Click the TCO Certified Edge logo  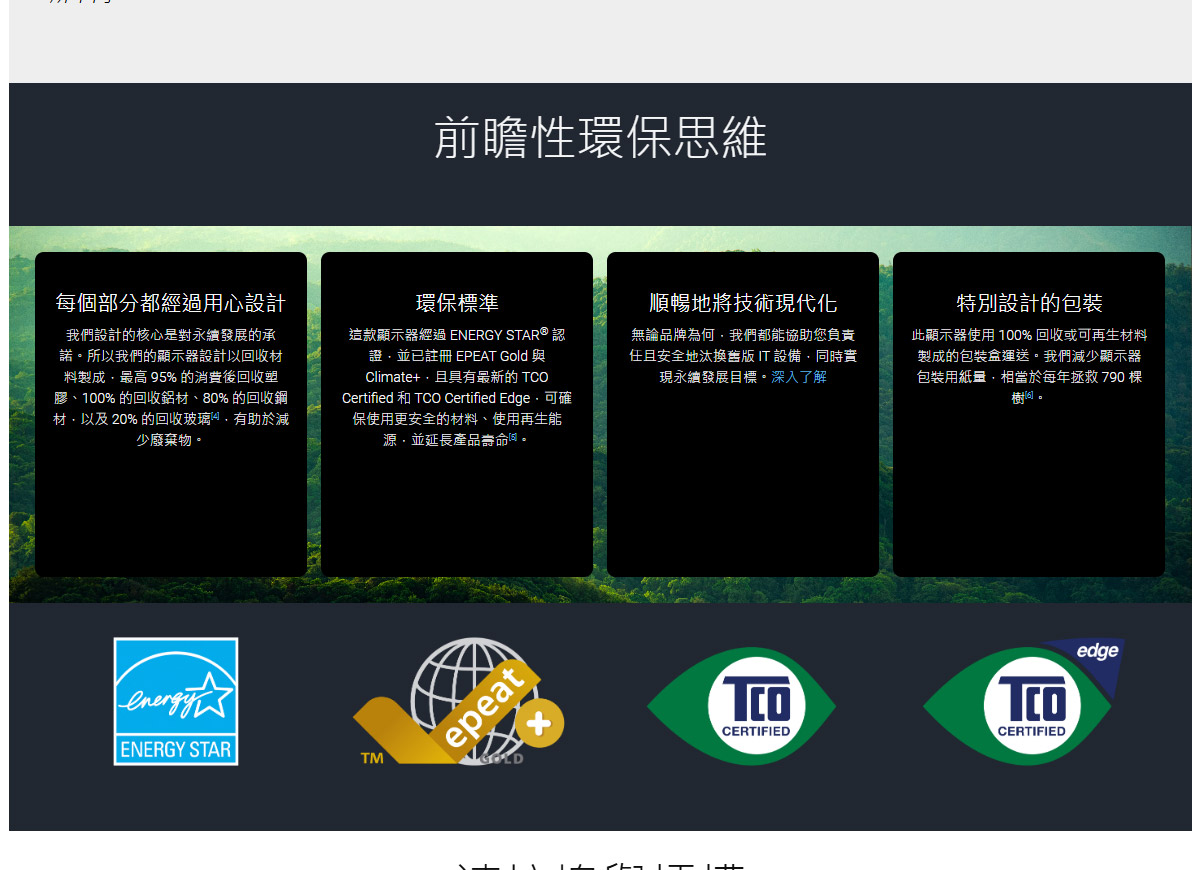pyautogui.click(x=1024, y=702)
